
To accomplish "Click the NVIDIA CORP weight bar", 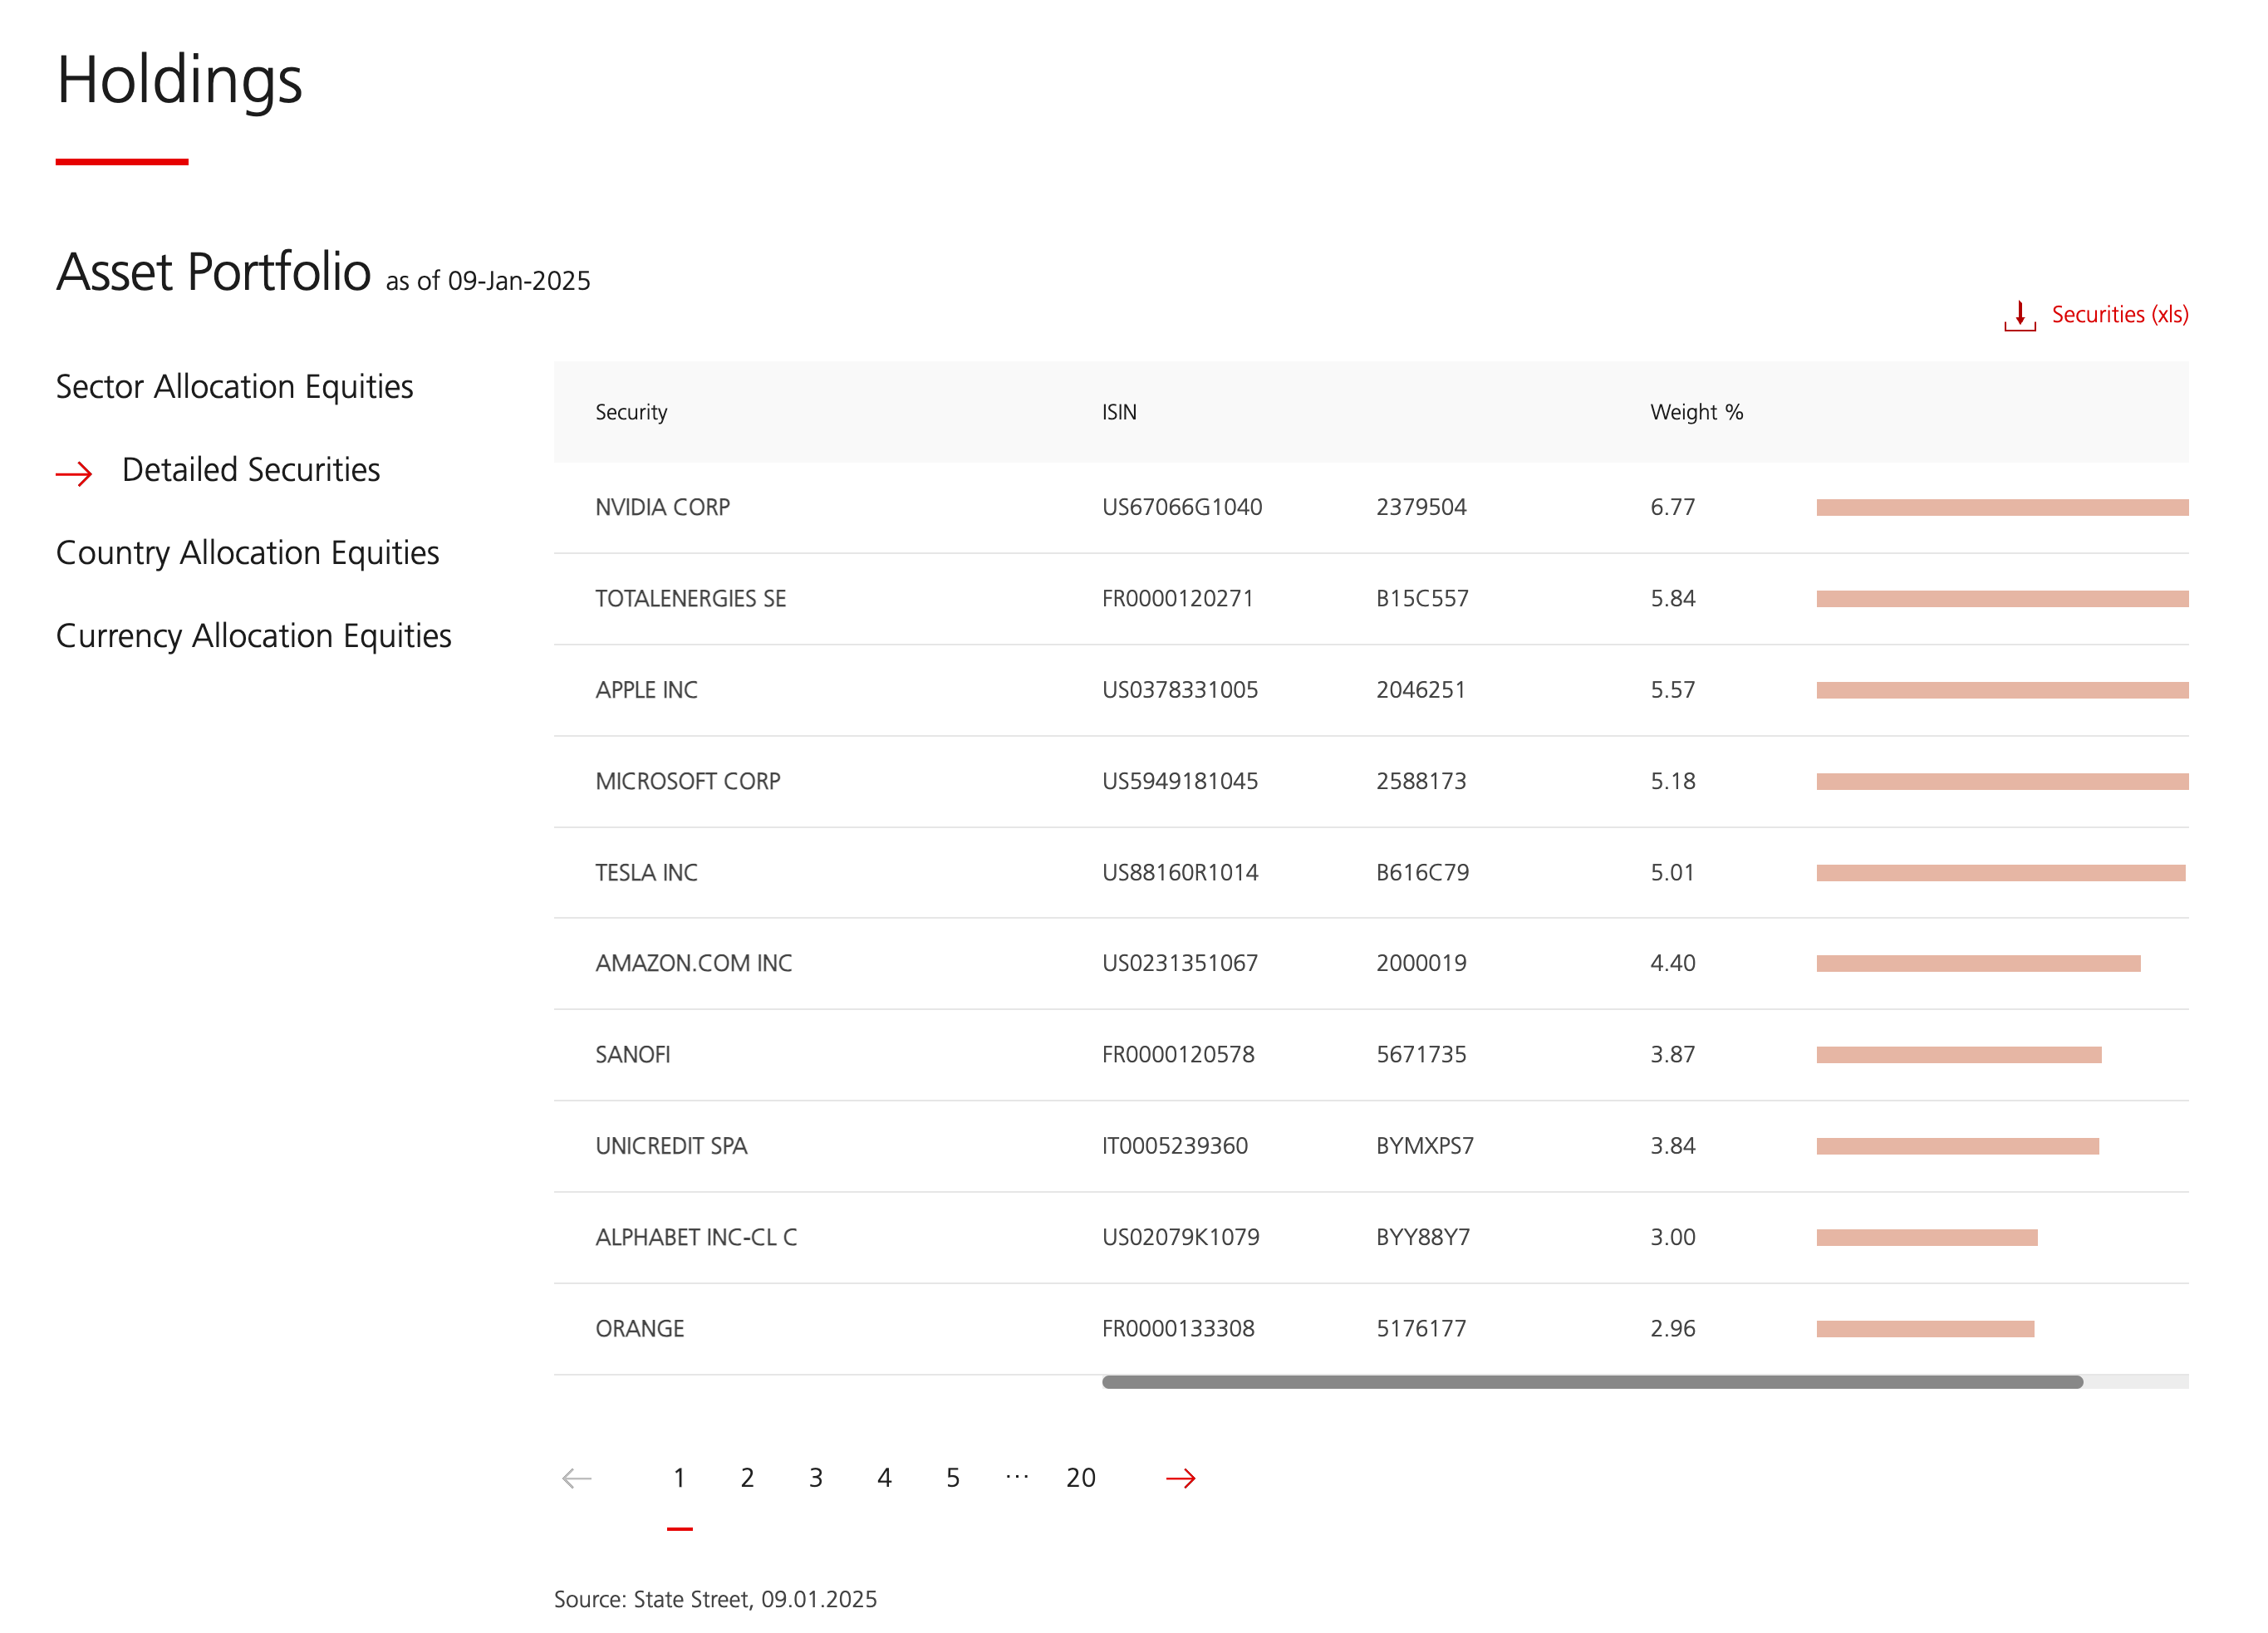I will [x=2001, y=508].
